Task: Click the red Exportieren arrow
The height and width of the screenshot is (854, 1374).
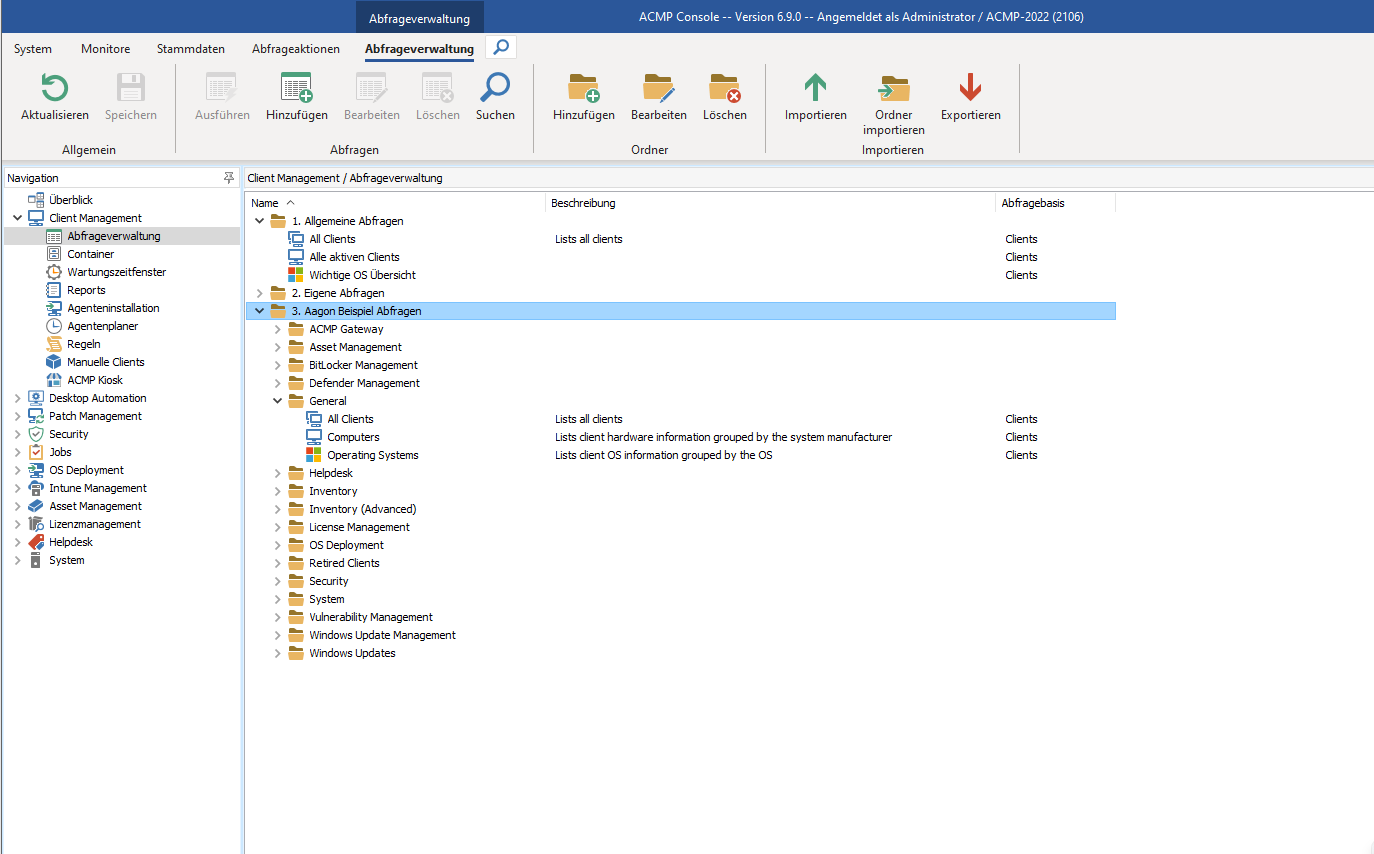Action: pyautogui.click(x=970, y=89)
